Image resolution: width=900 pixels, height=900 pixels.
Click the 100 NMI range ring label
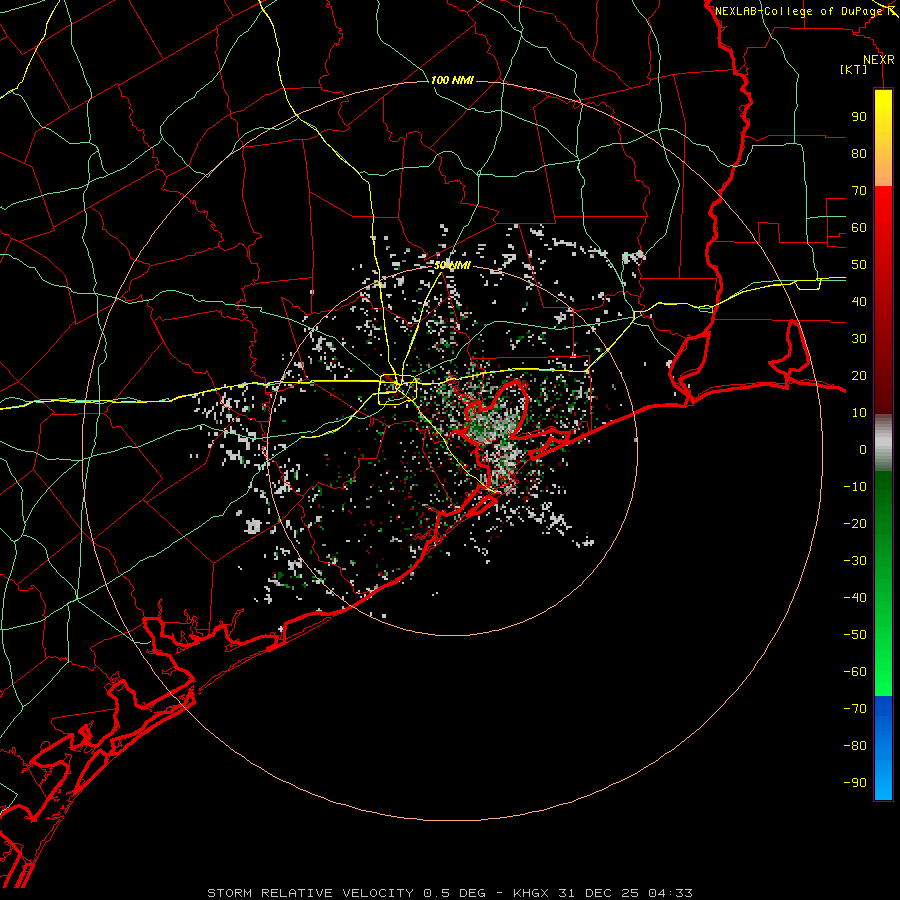[452, 80]
